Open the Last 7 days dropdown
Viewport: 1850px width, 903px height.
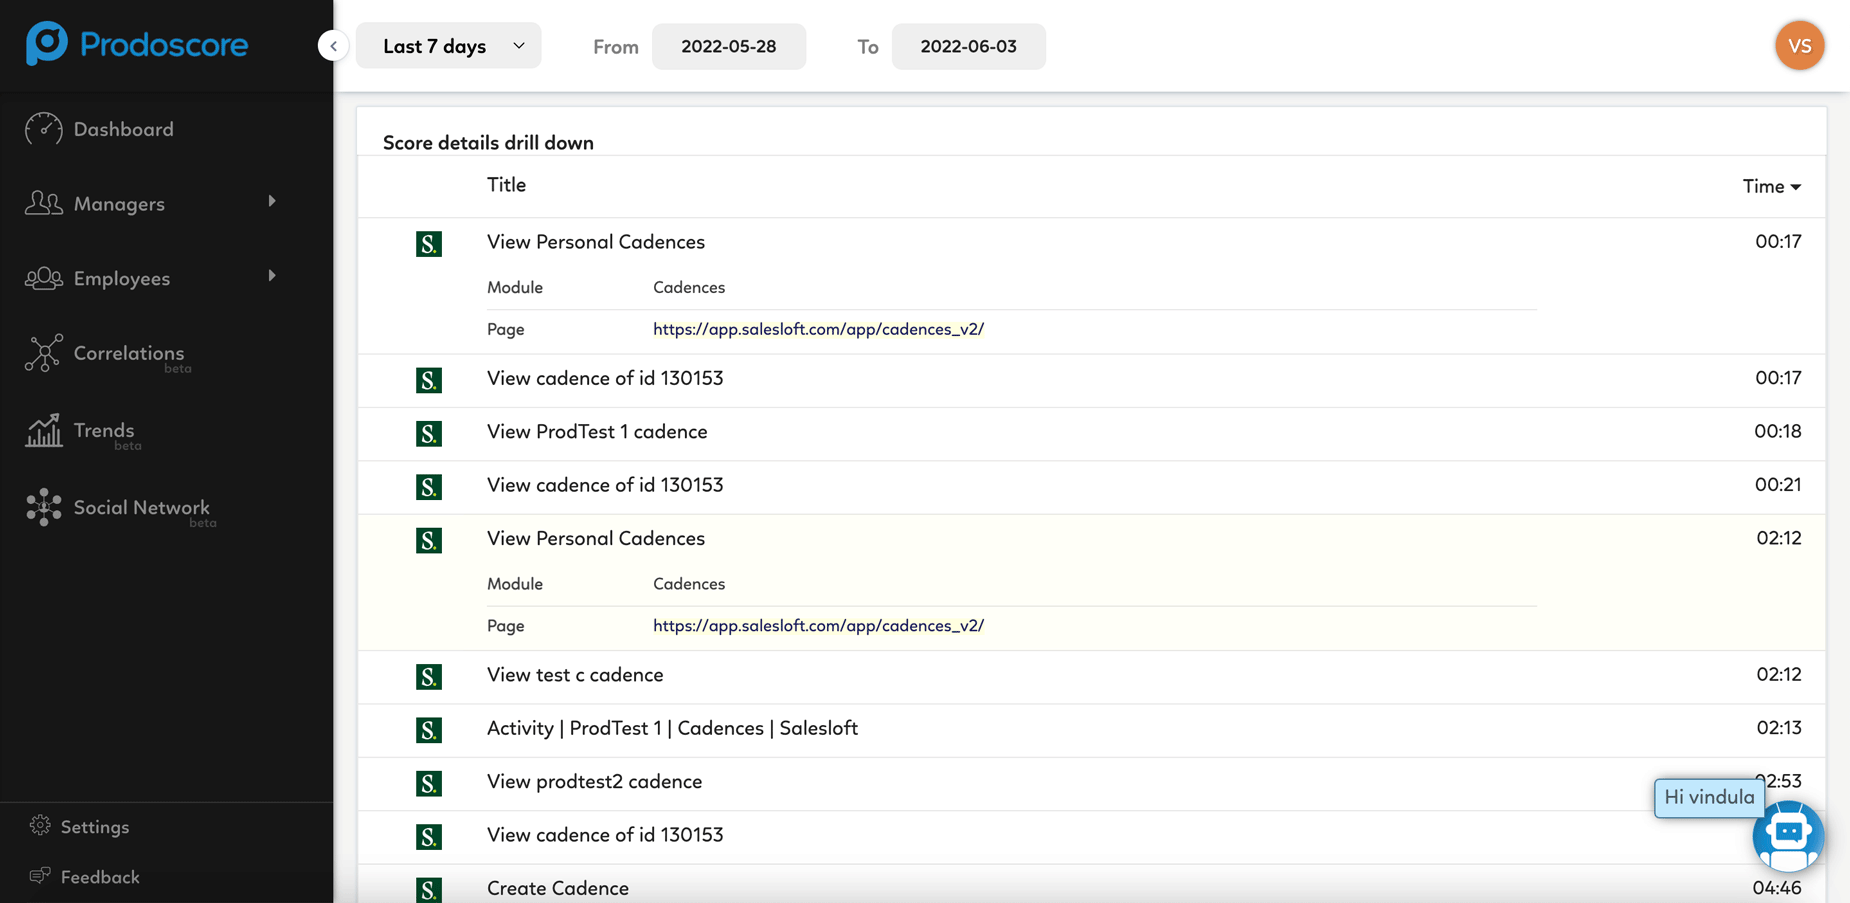tap(449, 46)
